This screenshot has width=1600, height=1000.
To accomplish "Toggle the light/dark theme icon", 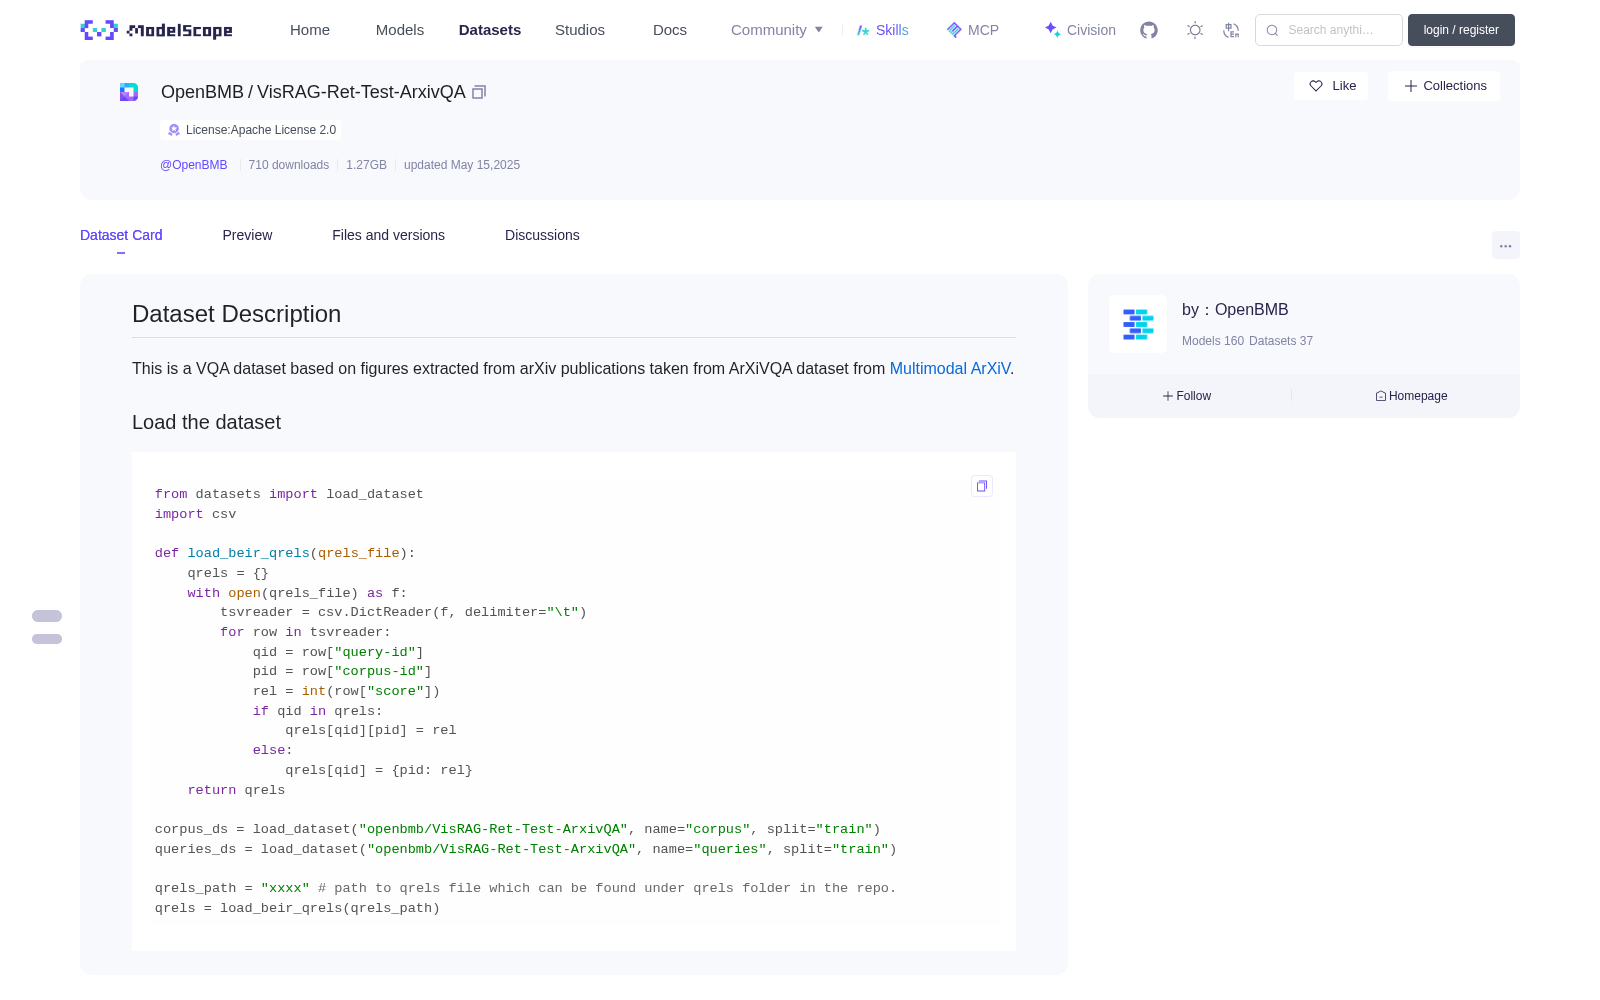I will pos(1194,30).
